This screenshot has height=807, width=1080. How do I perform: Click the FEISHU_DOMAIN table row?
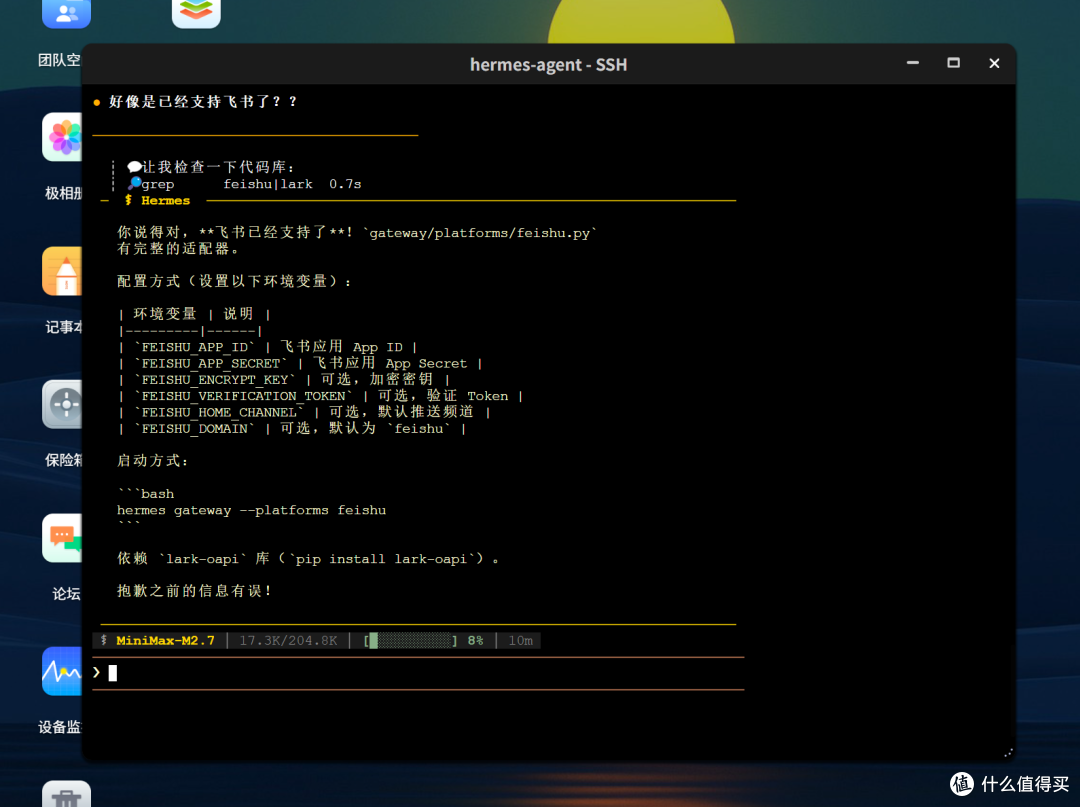[292, 428]
